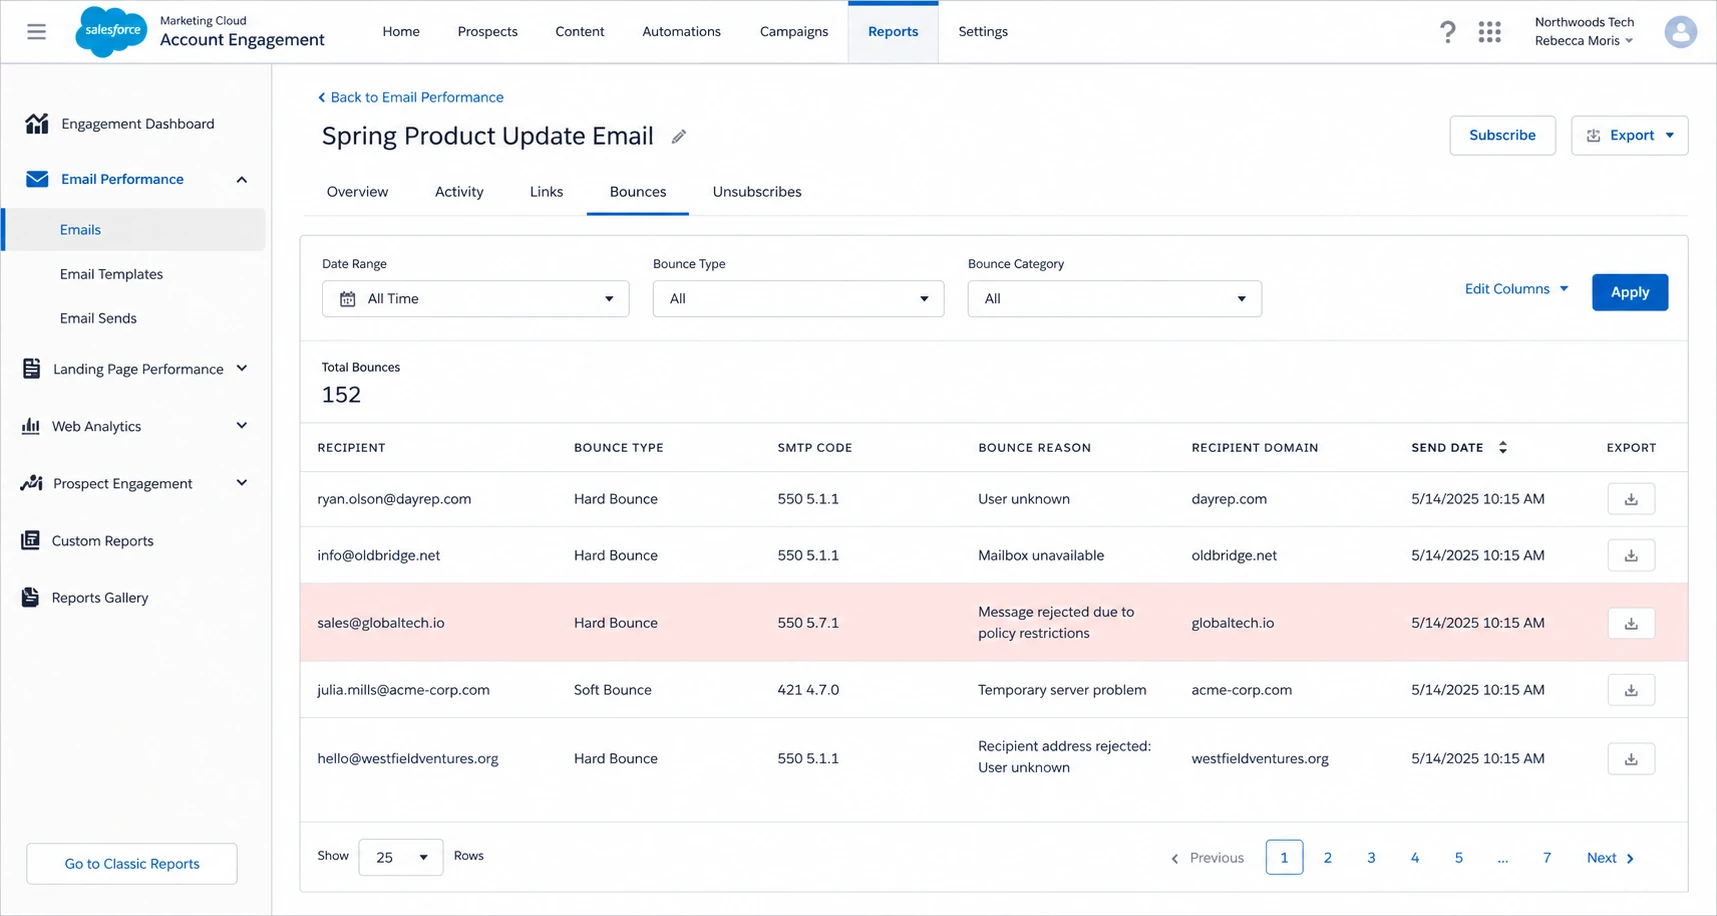Select the Bounces tab

(638, 192)
